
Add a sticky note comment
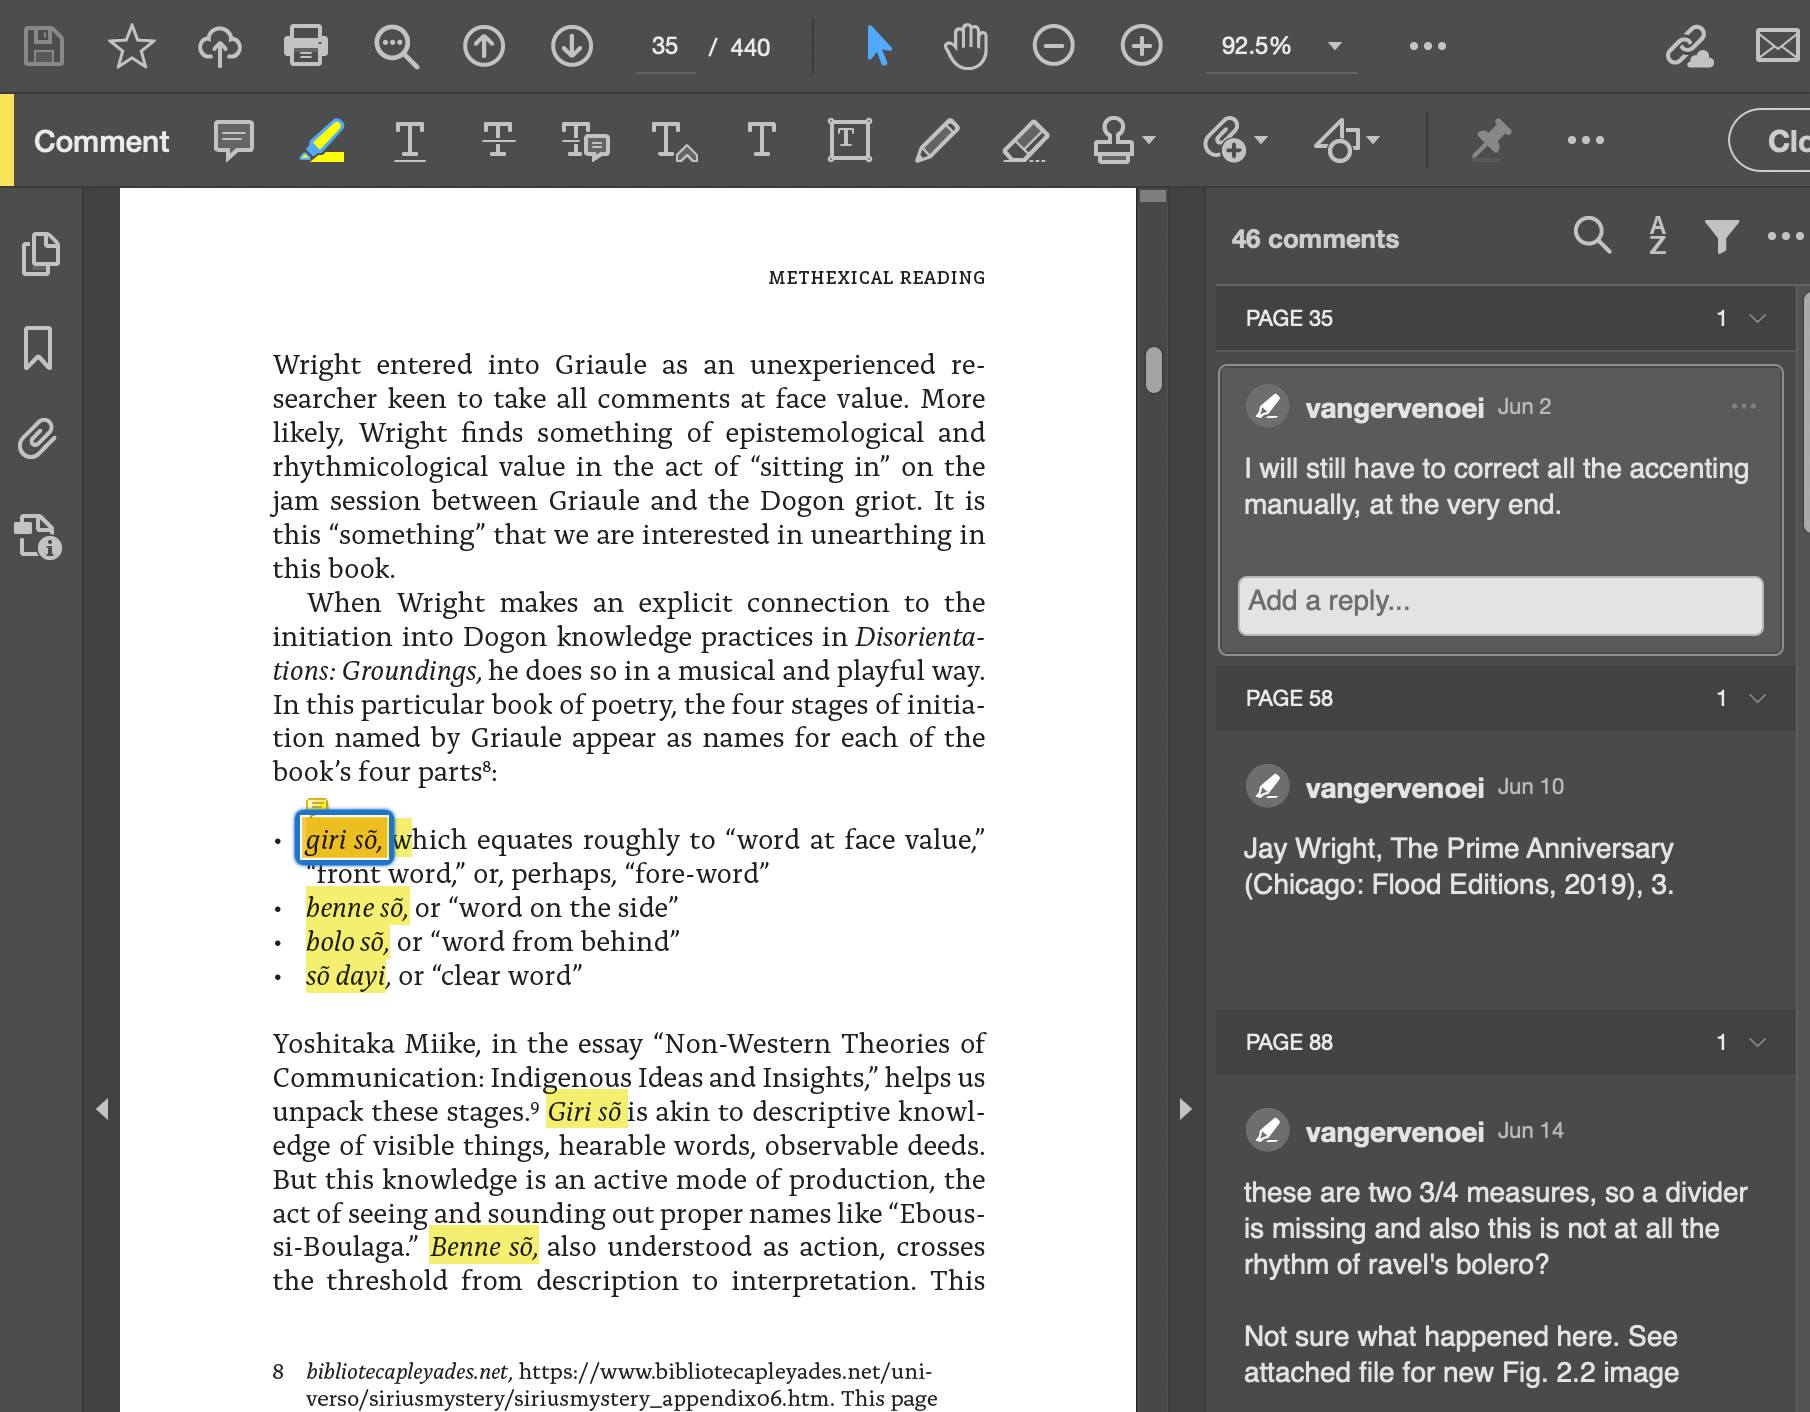[x=234, y=141]
